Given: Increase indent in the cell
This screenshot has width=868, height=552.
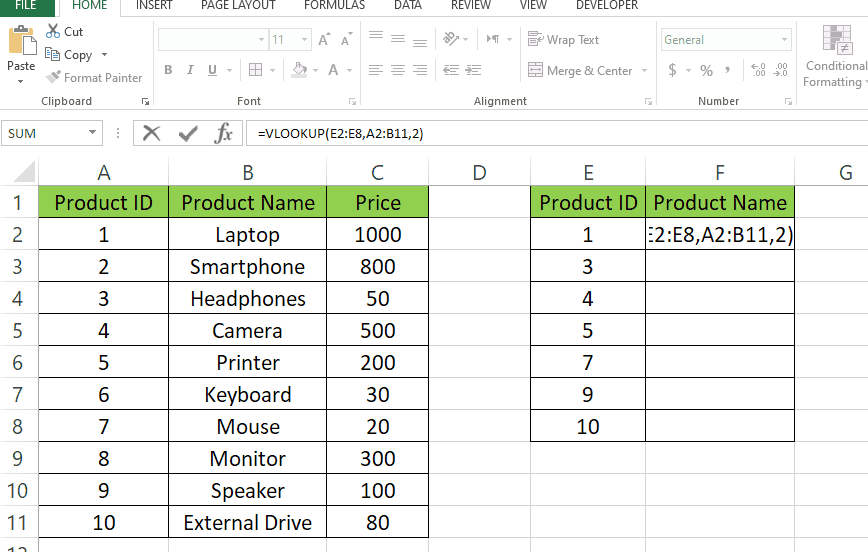Looking at the screenshot, I should pos(473,70).
